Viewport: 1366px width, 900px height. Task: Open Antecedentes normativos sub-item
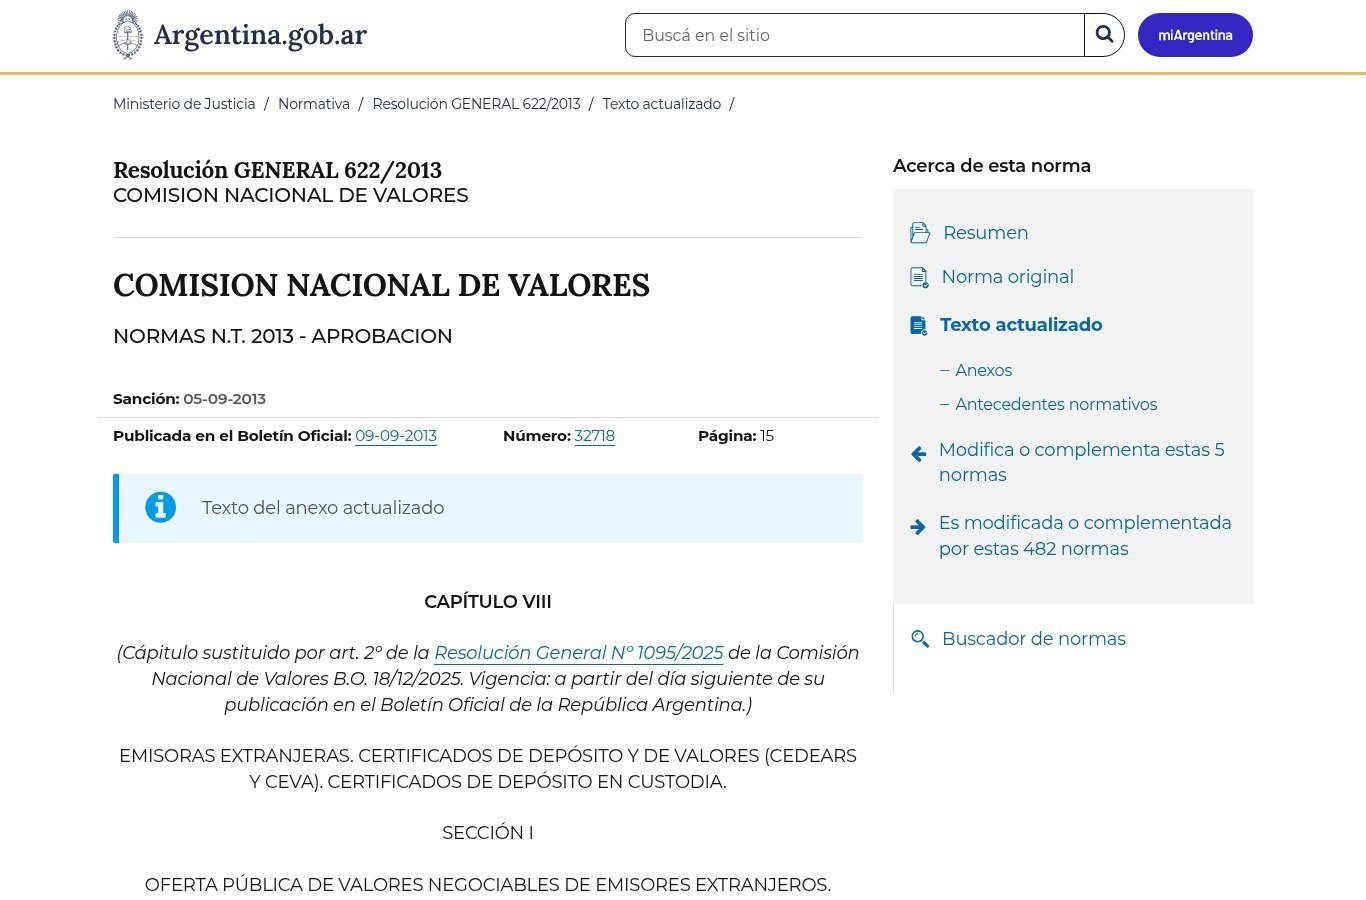(x=1056, y=404)
